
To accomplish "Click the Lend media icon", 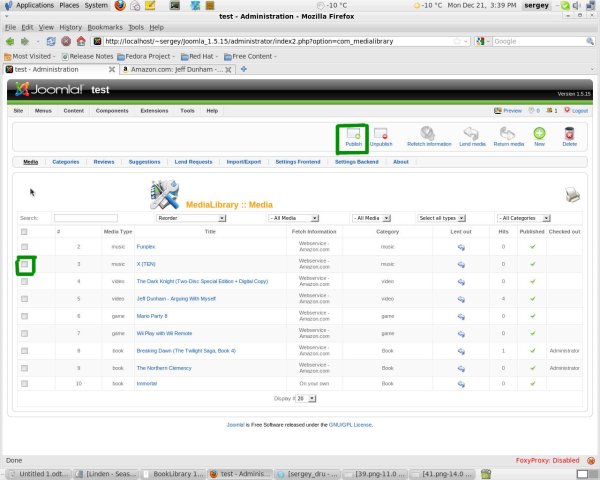I will pyautogui.click(x=471, y=133).
